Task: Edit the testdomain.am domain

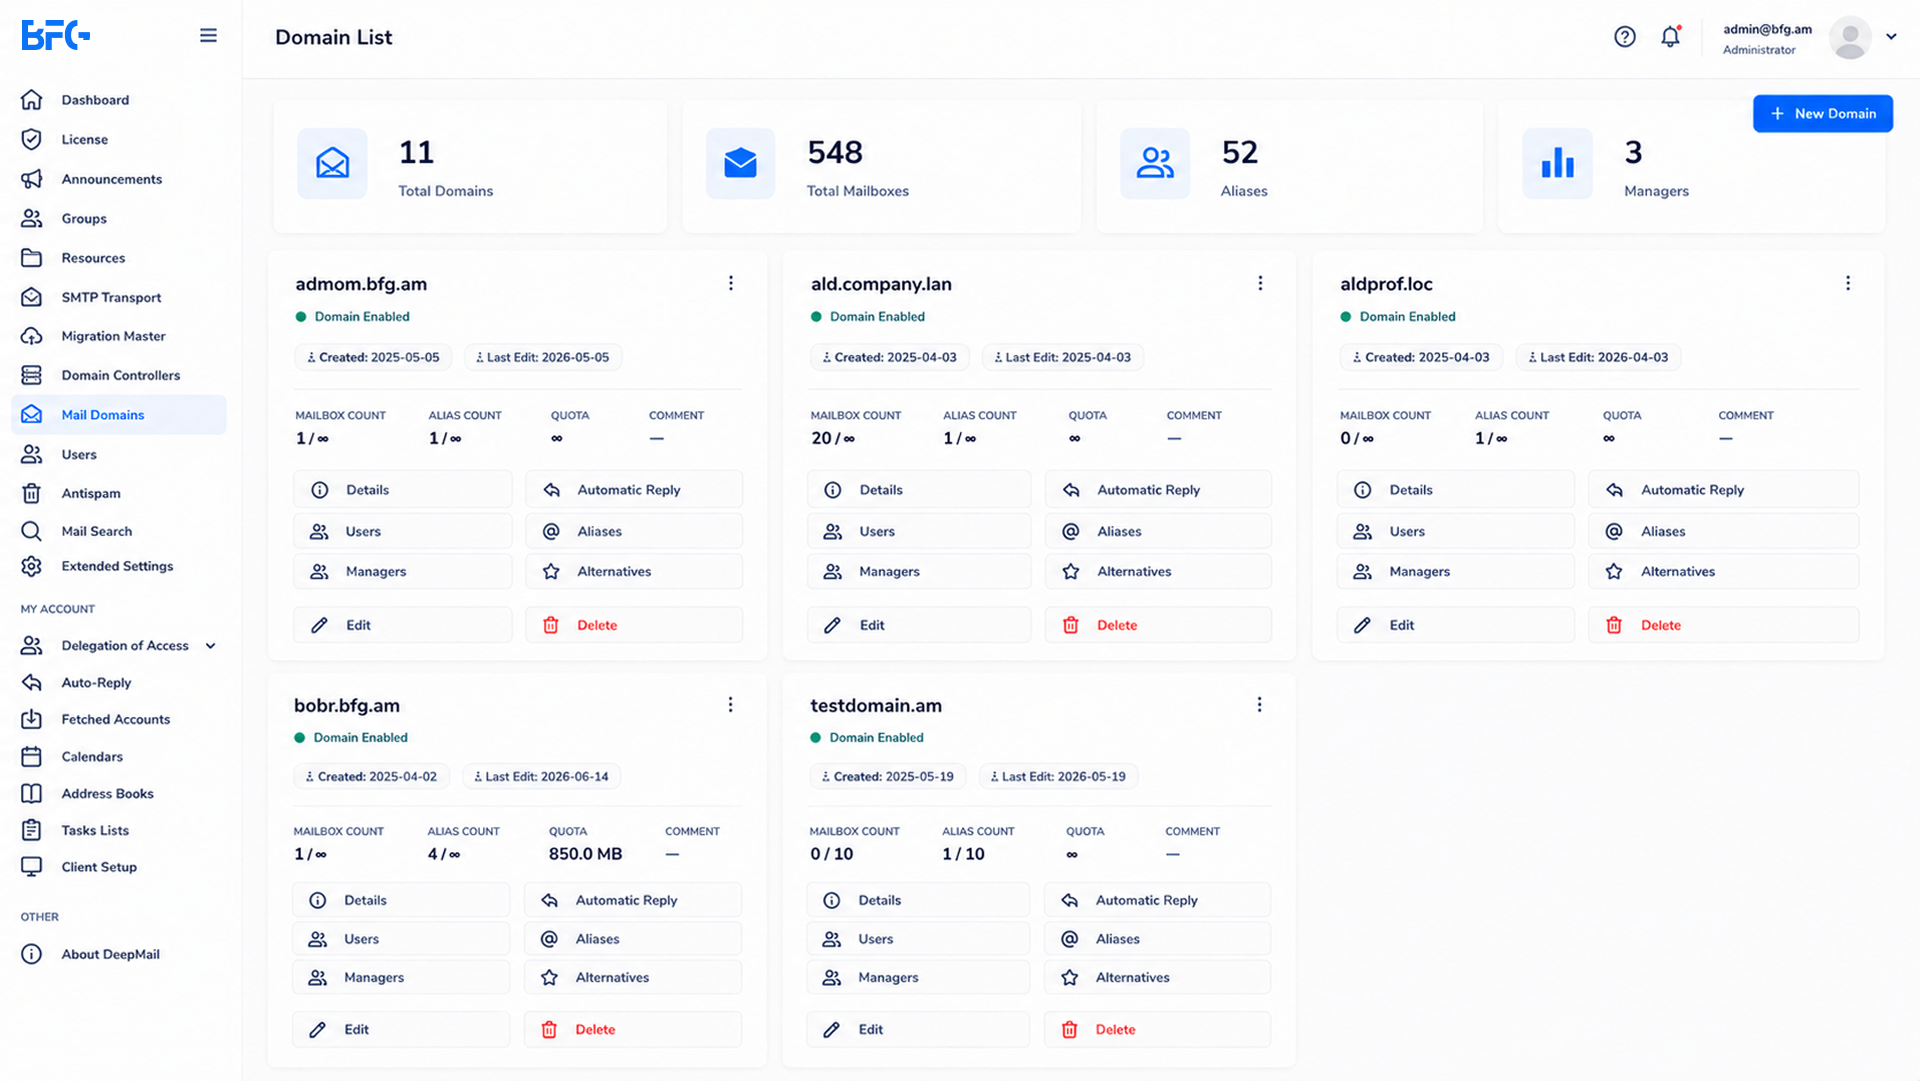Action: [x=918, y=1029]
